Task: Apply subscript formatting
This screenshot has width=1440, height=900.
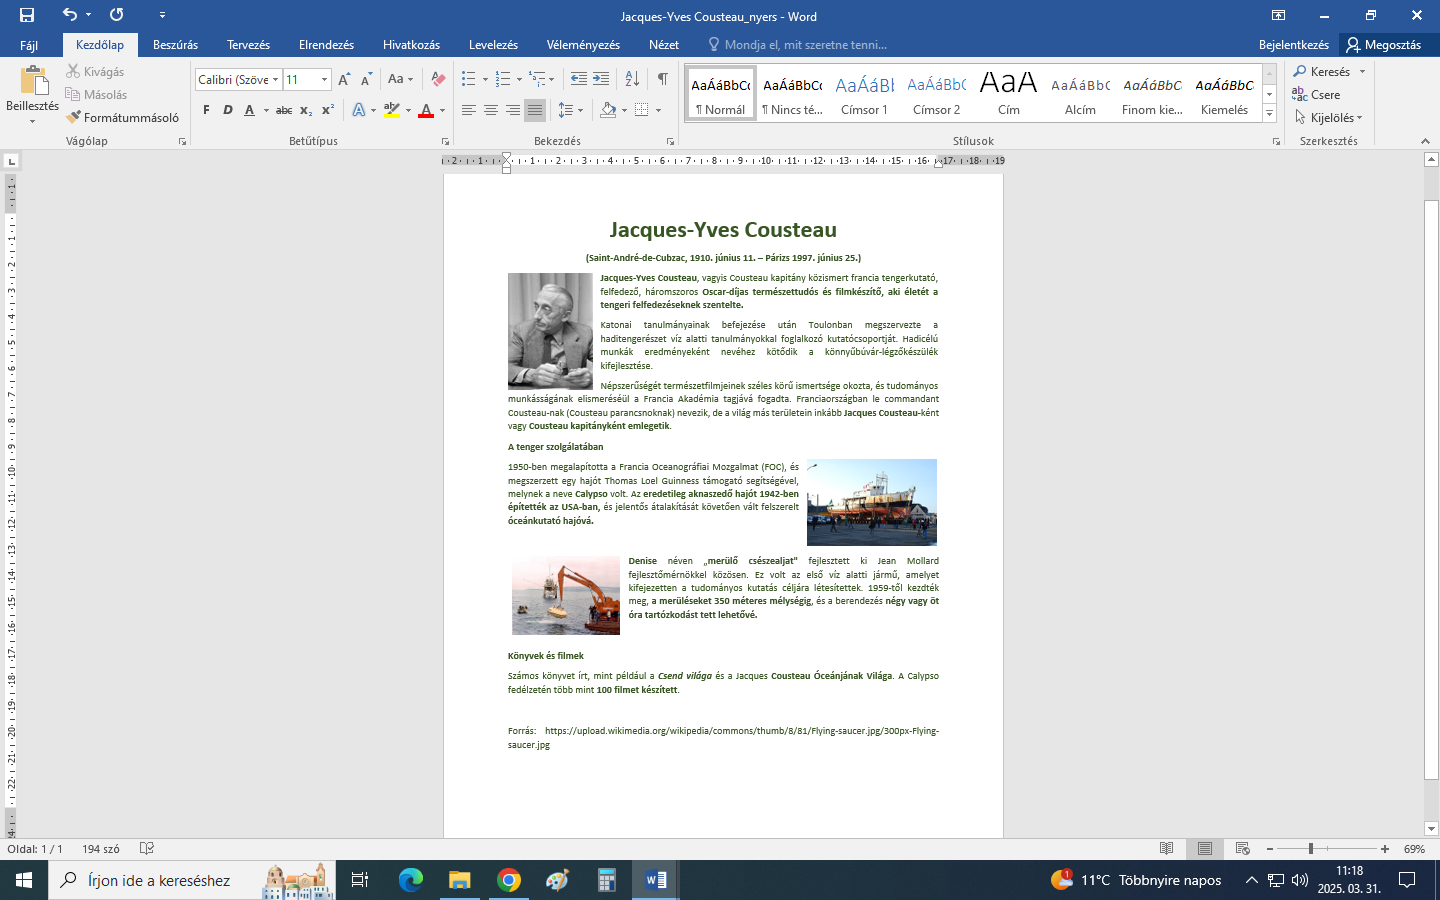Action: 306,110
